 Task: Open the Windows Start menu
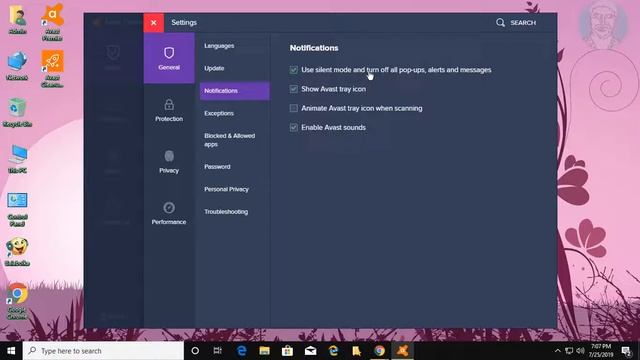click(x=11, y=351)
